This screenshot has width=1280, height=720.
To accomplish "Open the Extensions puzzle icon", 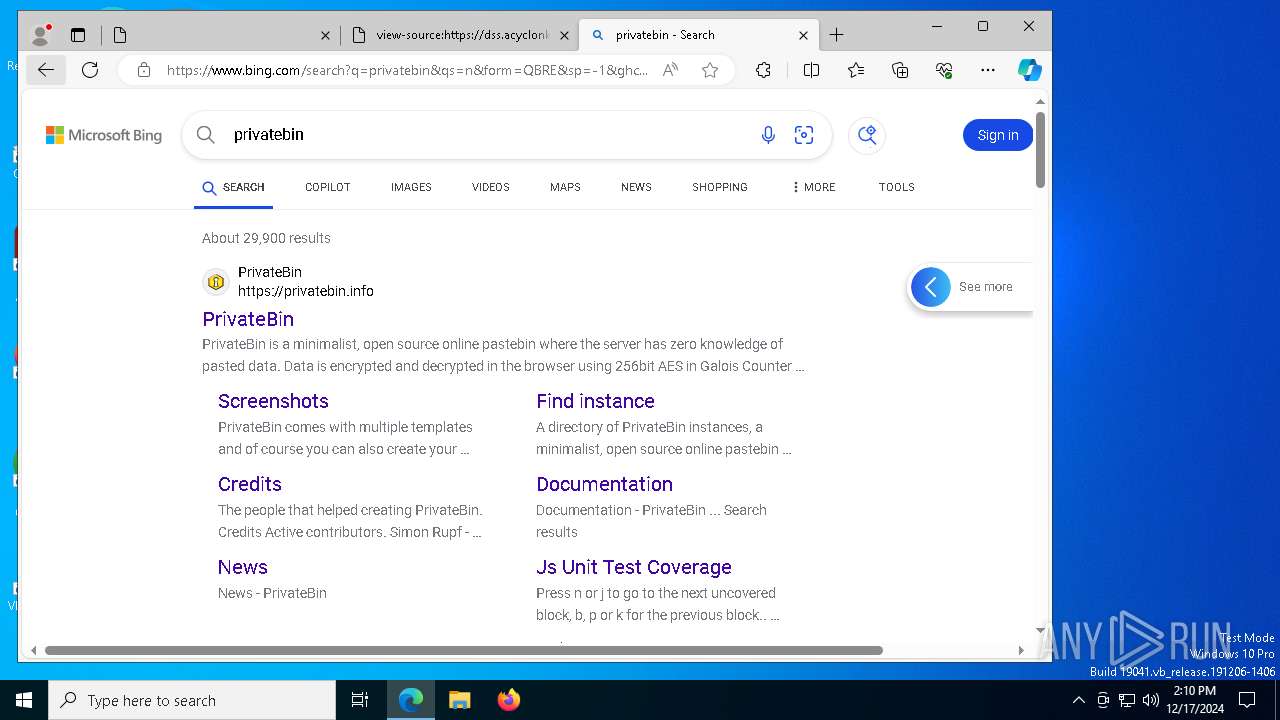I will (763, 70).
